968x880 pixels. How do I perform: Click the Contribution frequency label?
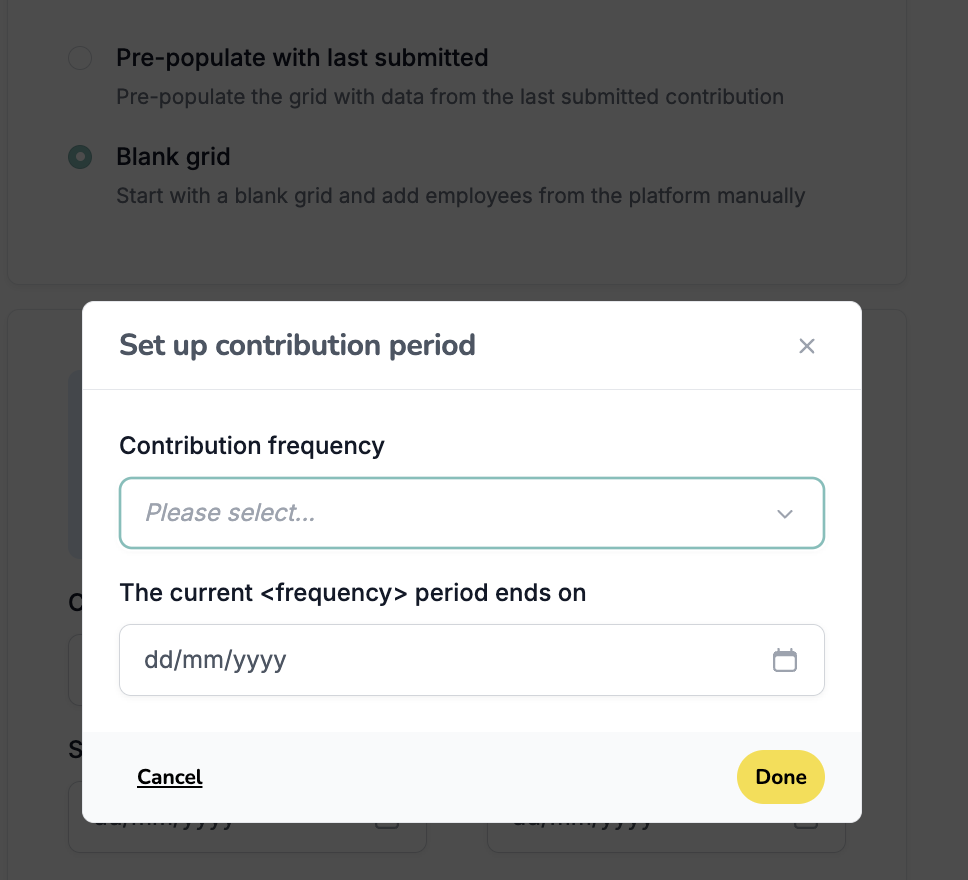point(251,446)
